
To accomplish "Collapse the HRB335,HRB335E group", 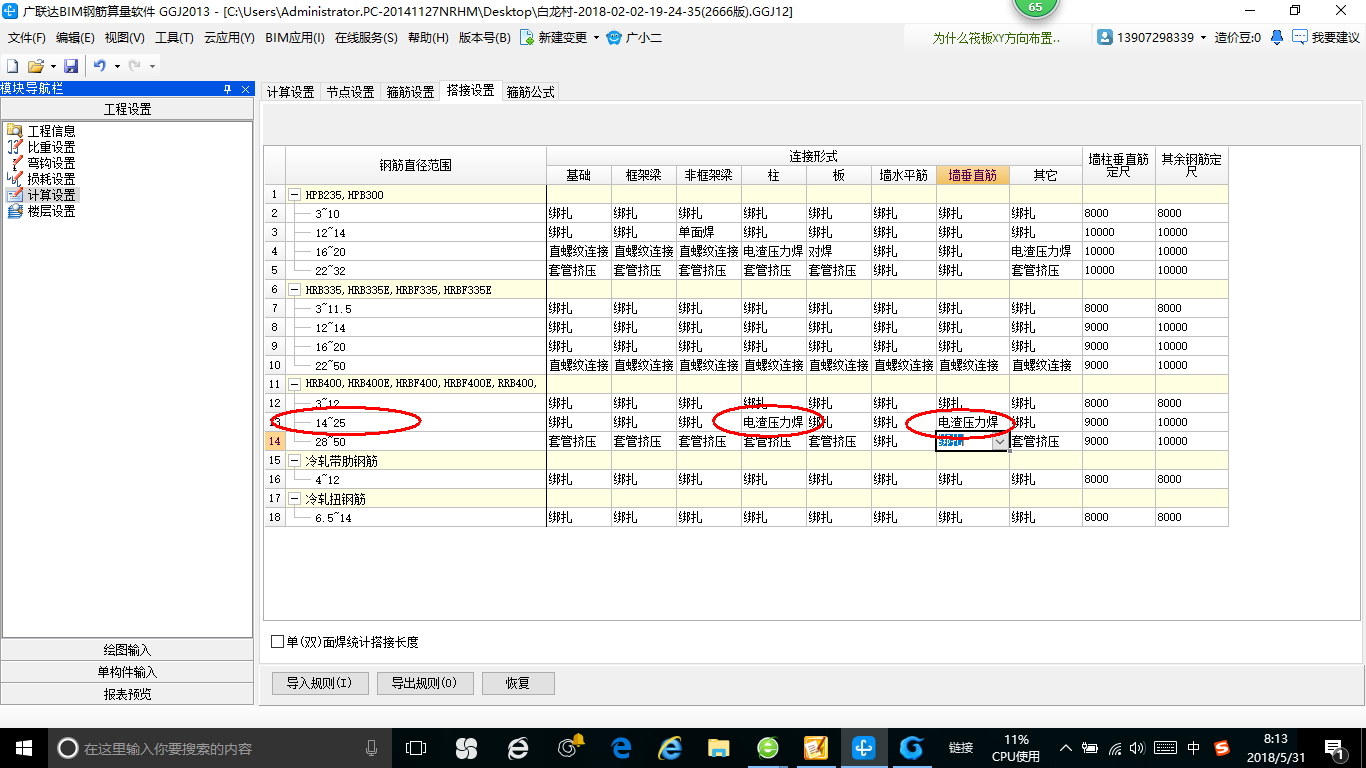I will pos(295,290).
